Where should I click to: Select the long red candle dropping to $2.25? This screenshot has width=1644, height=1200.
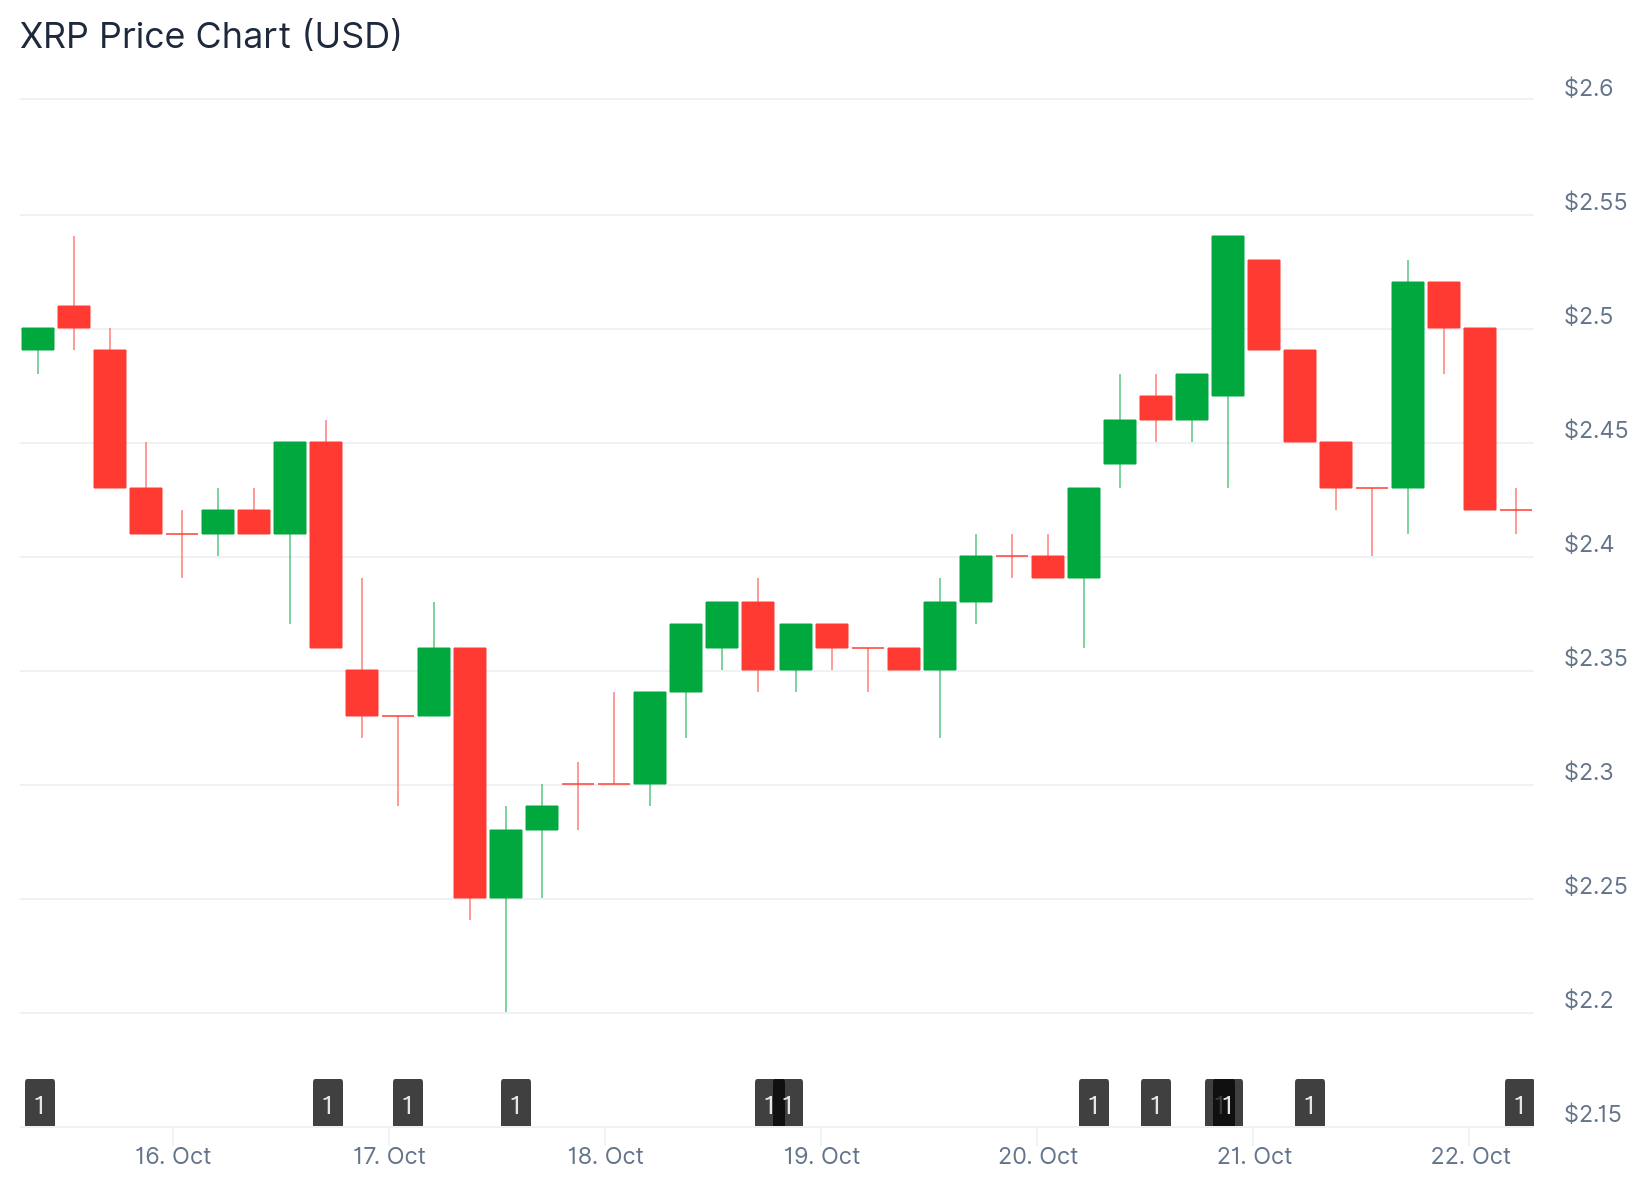[x=470, y=773]
